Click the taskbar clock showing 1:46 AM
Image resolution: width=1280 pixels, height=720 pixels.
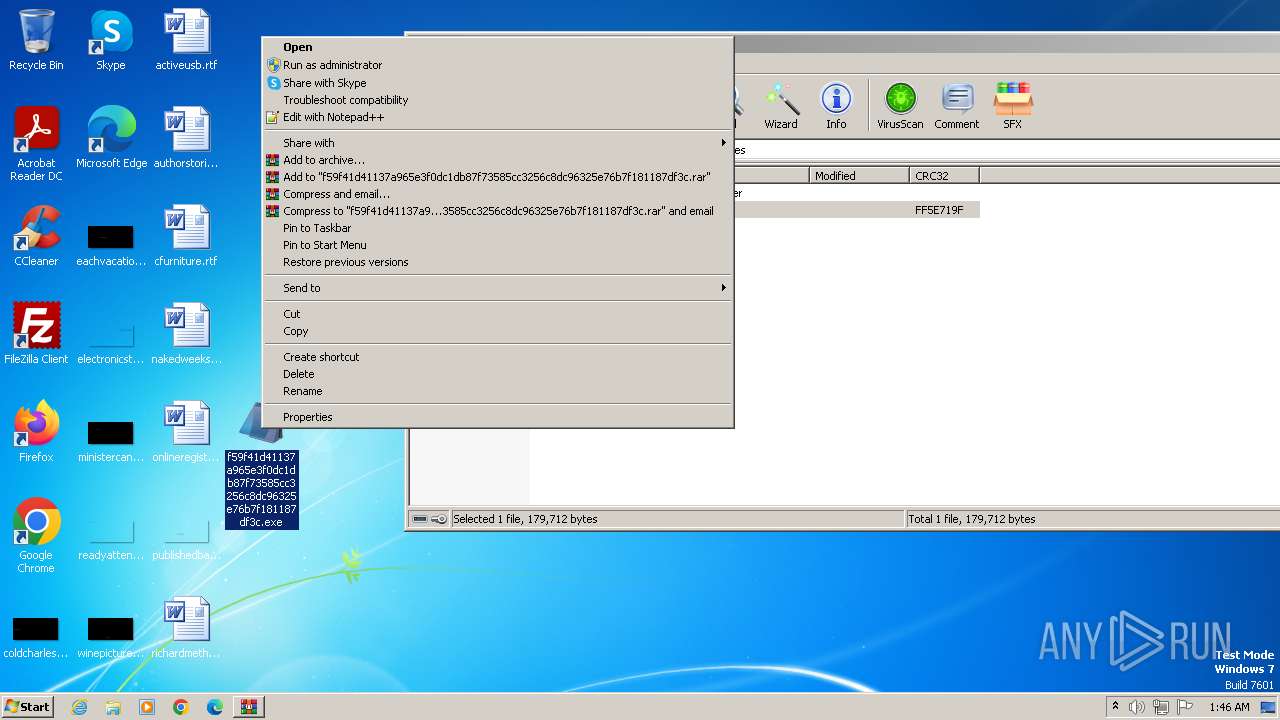(x=1229, y=707)
